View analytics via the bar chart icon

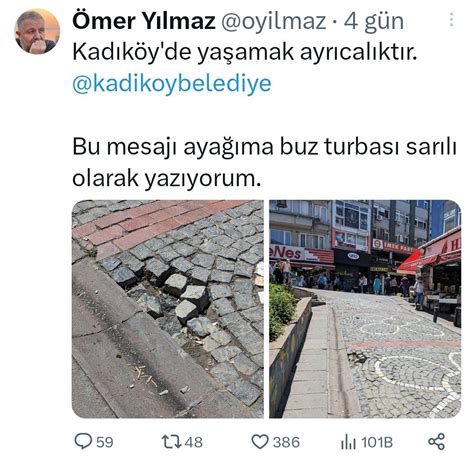click(x=348, y=442)
